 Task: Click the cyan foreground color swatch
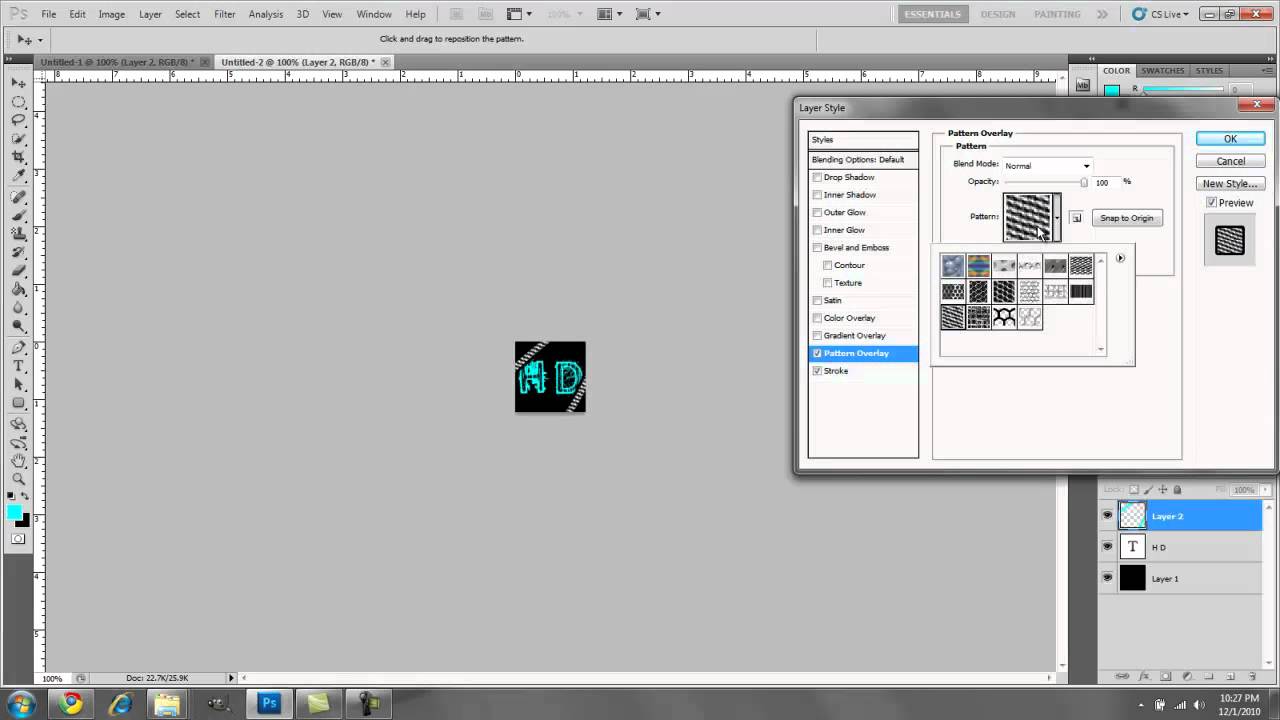tap(14, 512)
